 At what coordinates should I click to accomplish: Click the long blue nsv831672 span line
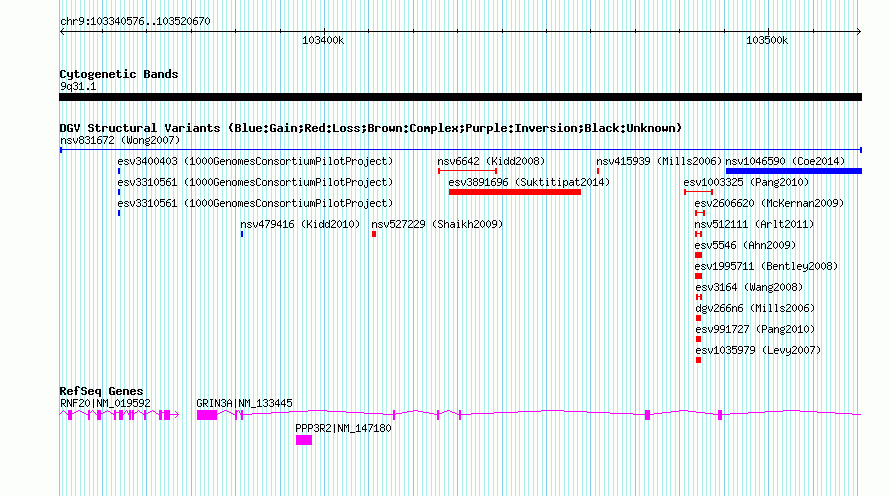(460, 150)
